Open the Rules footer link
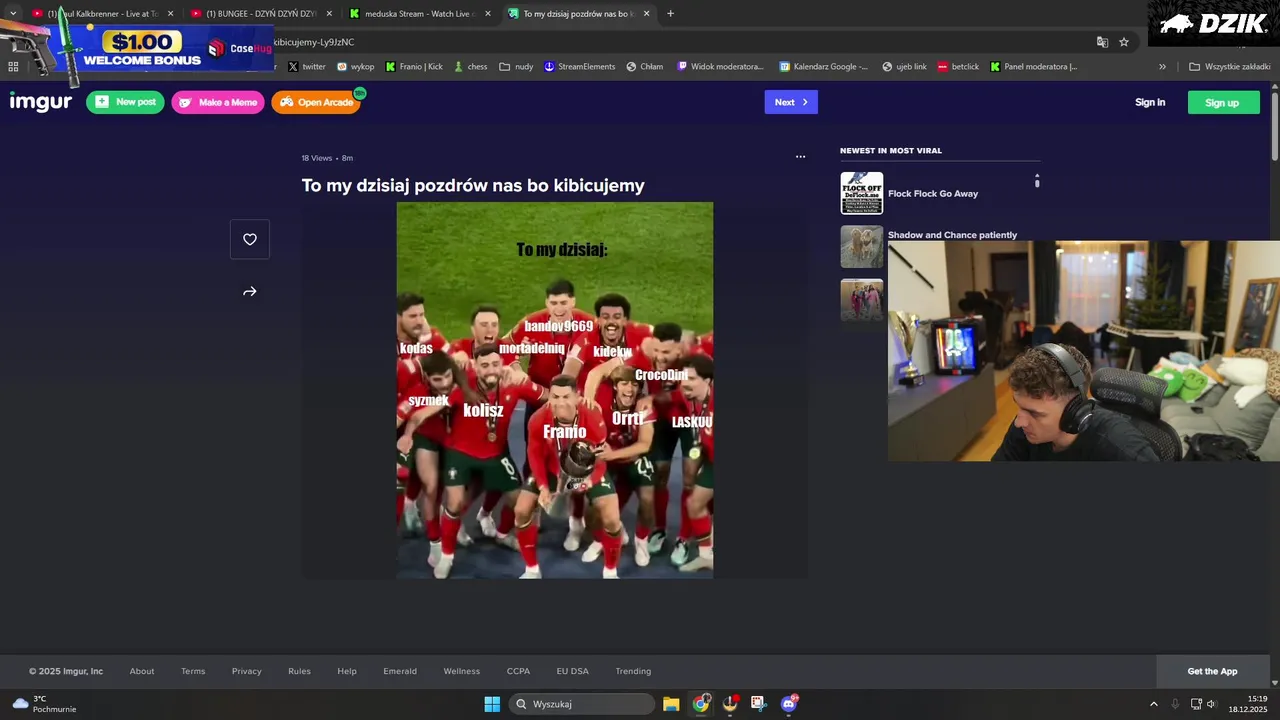Viewport: 1280px width, 720px height. pos(299,671)
